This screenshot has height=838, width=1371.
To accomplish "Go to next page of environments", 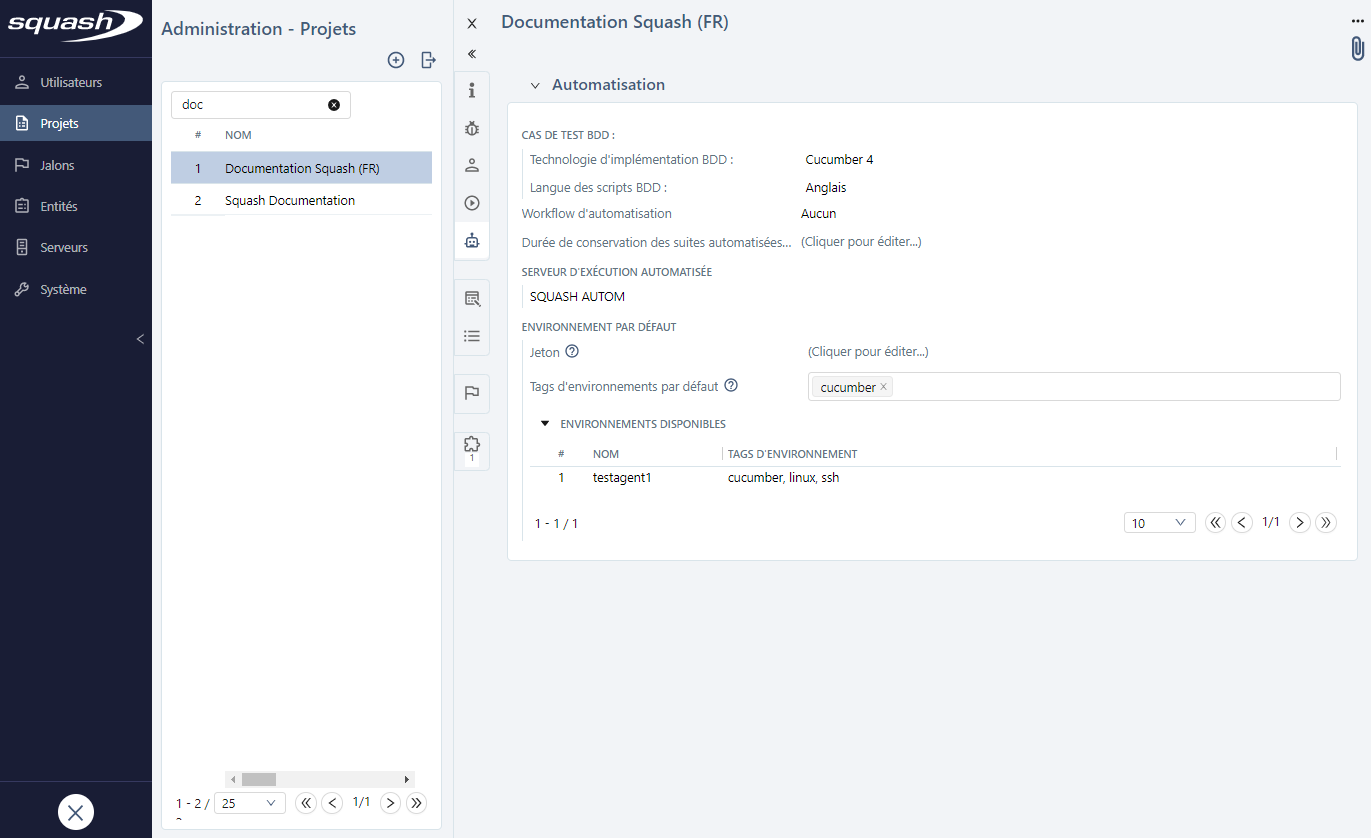I will tap(1300, 522).
